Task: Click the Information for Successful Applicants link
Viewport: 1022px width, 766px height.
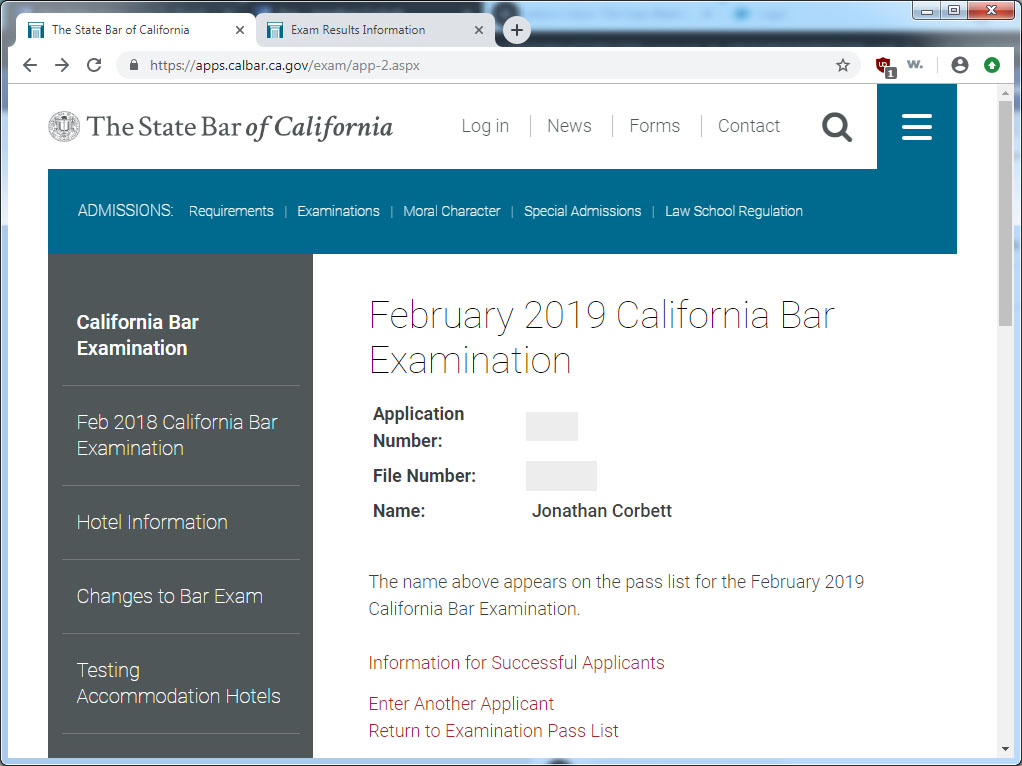Action: tap(516, 663)
